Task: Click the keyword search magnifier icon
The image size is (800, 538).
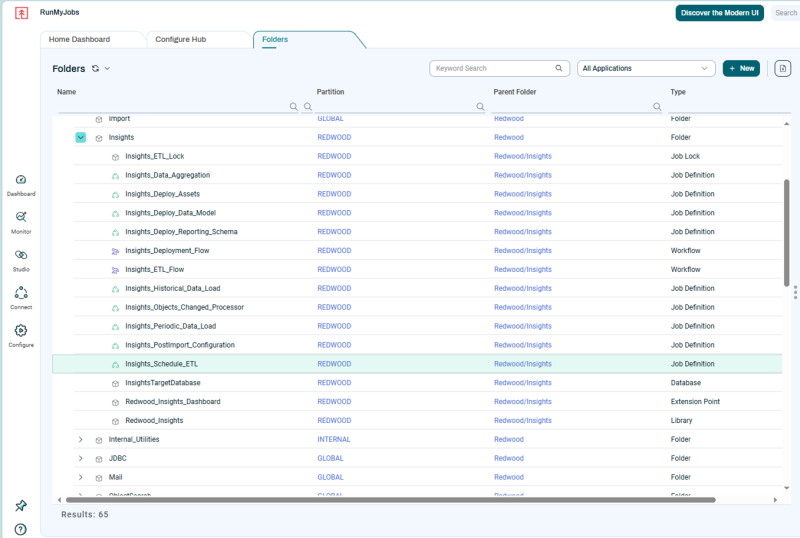Action: pos(559,68)
